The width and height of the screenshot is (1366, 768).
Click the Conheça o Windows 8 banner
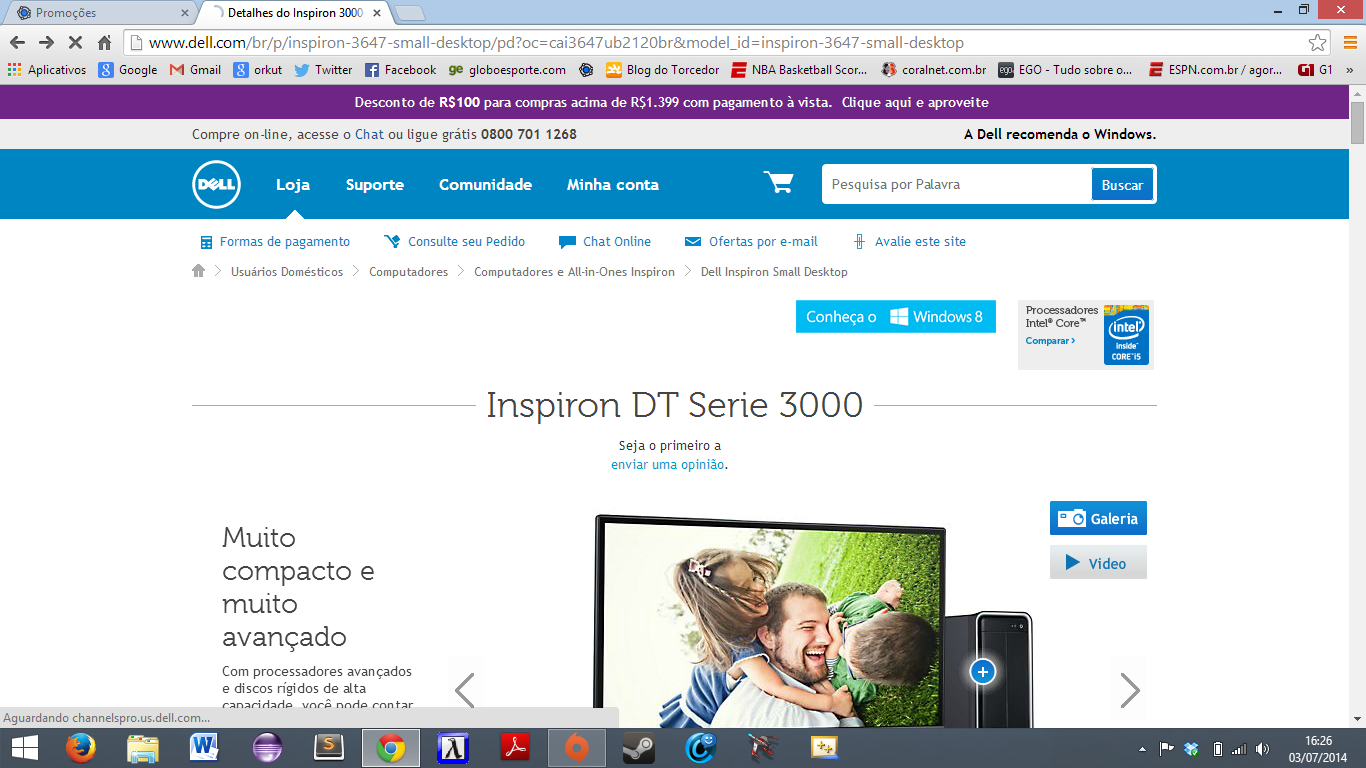895,316
